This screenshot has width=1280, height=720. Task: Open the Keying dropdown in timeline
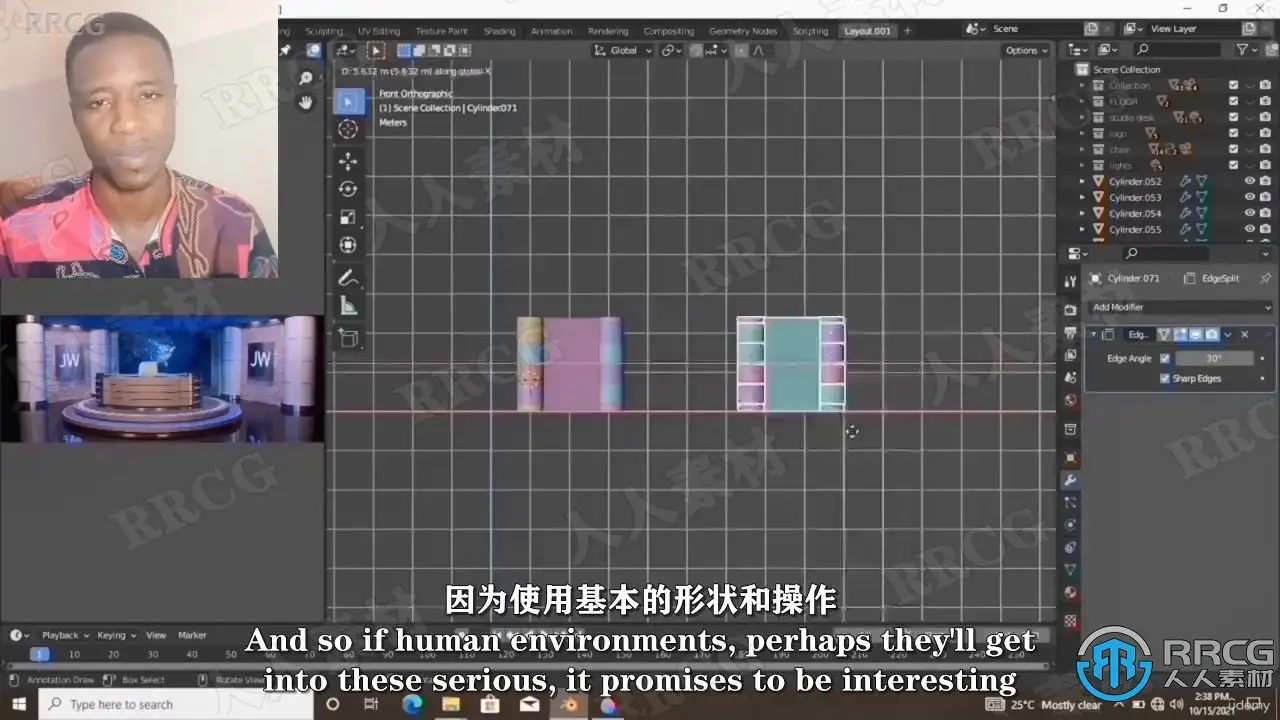coord(116,635)
